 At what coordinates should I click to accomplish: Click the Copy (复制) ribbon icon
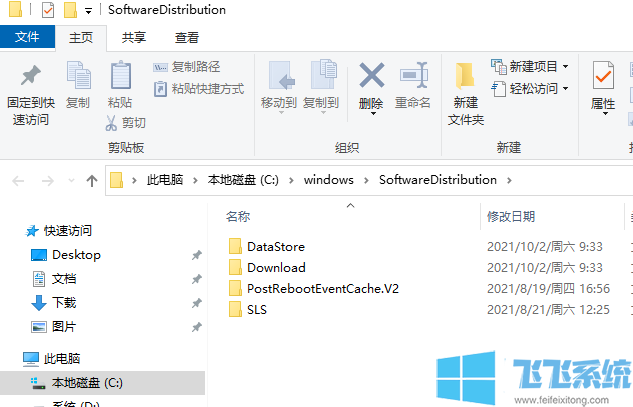pyautogui.click(x=78, y=75)
